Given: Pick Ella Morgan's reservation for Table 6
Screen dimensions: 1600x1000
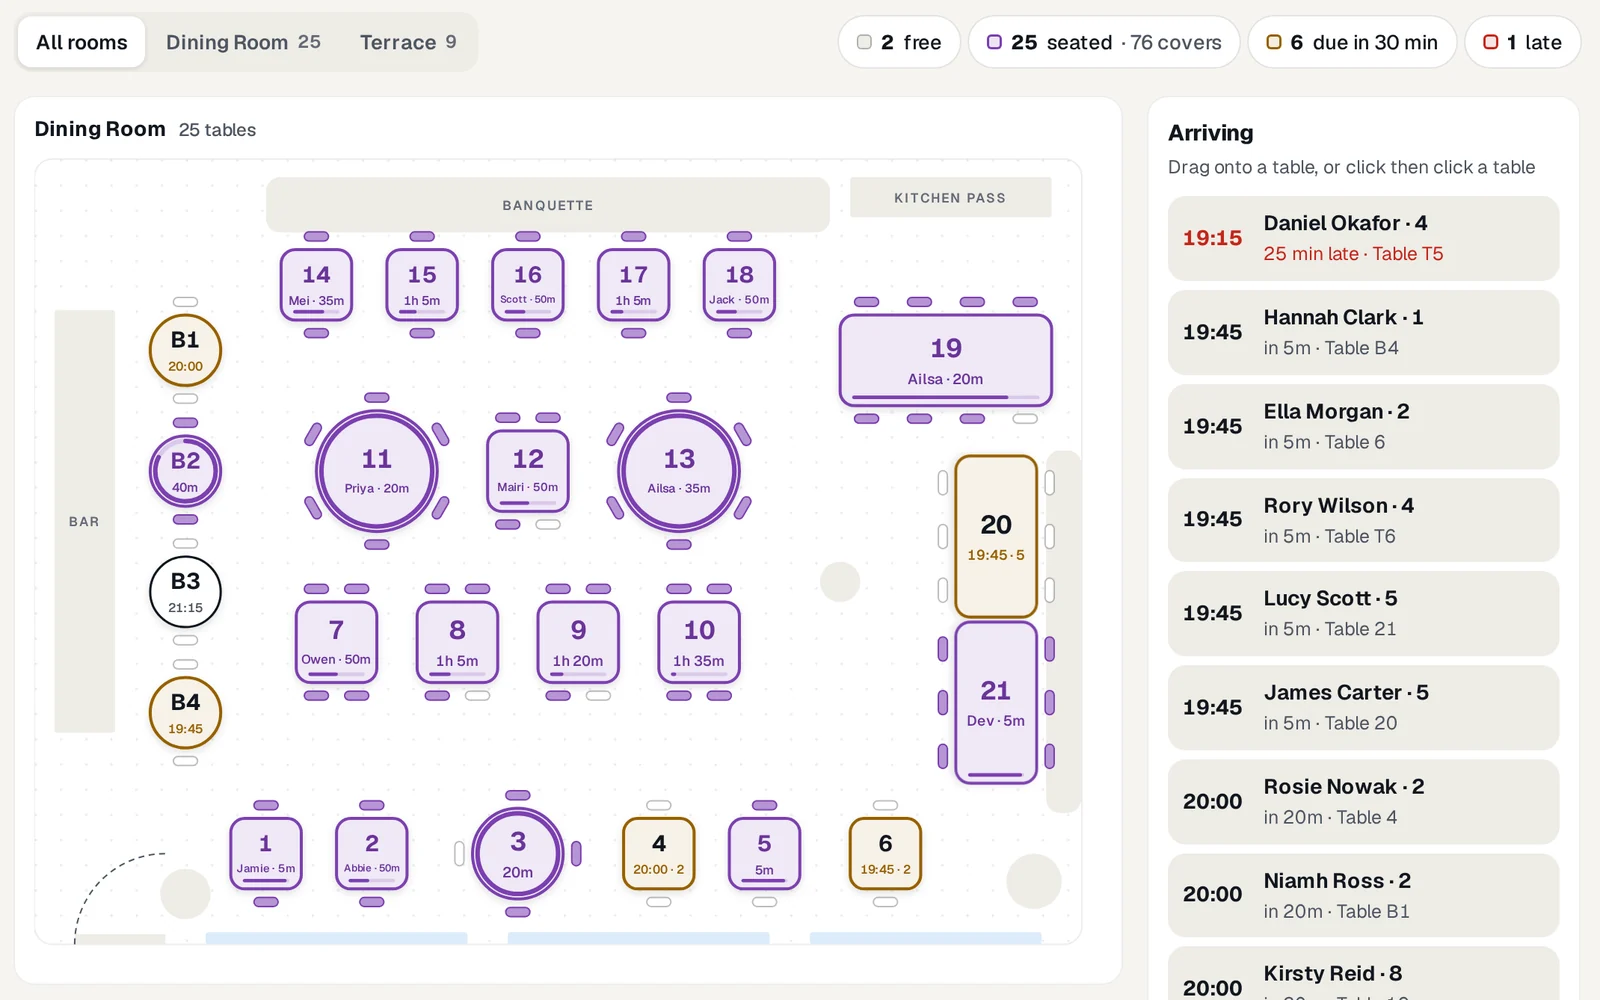Looking at the screenshot, I should pyautogui.click(x=1363, y=426).
